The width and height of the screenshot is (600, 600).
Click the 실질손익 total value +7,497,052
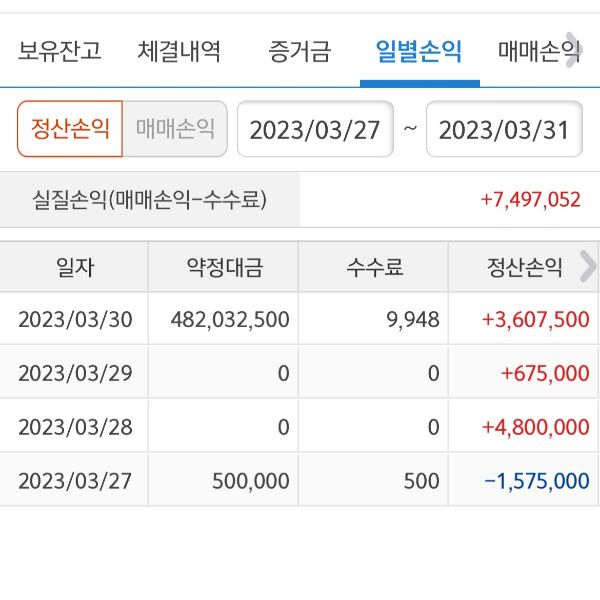[530, 199]
